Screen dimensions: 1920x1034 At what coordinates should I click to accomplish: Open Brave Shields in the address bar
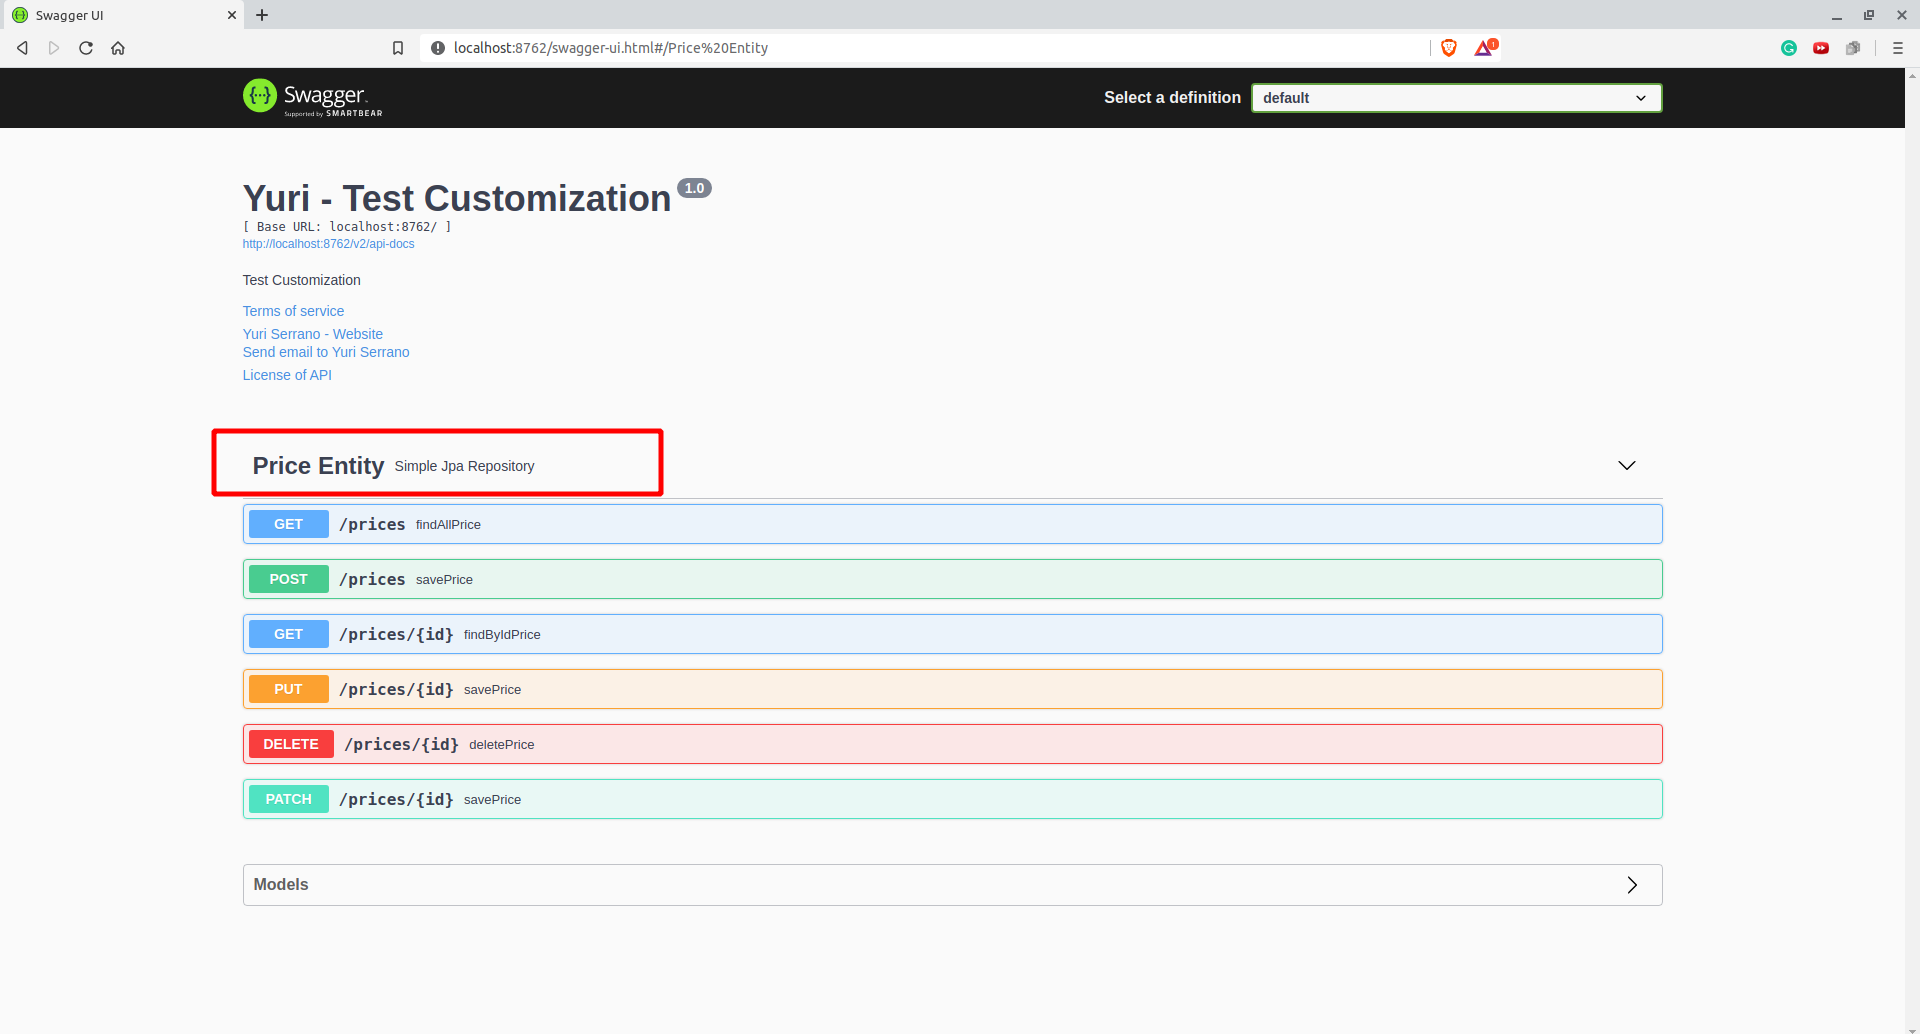[1449, 47]
